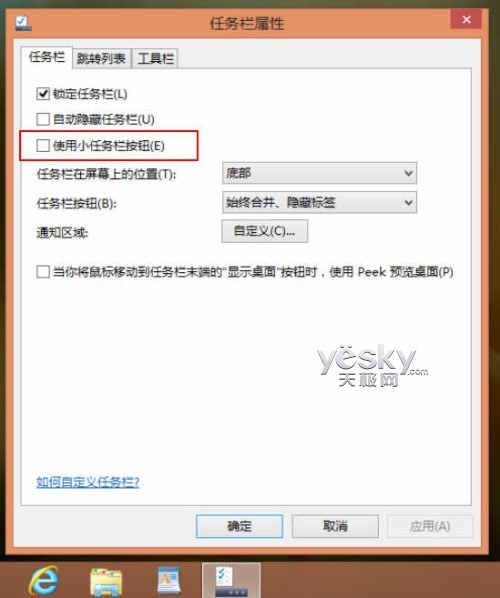The width and height of the screenshot is (500, 598).
Task: Click the dialog icon in the title bar
Action: pos(23,24)
